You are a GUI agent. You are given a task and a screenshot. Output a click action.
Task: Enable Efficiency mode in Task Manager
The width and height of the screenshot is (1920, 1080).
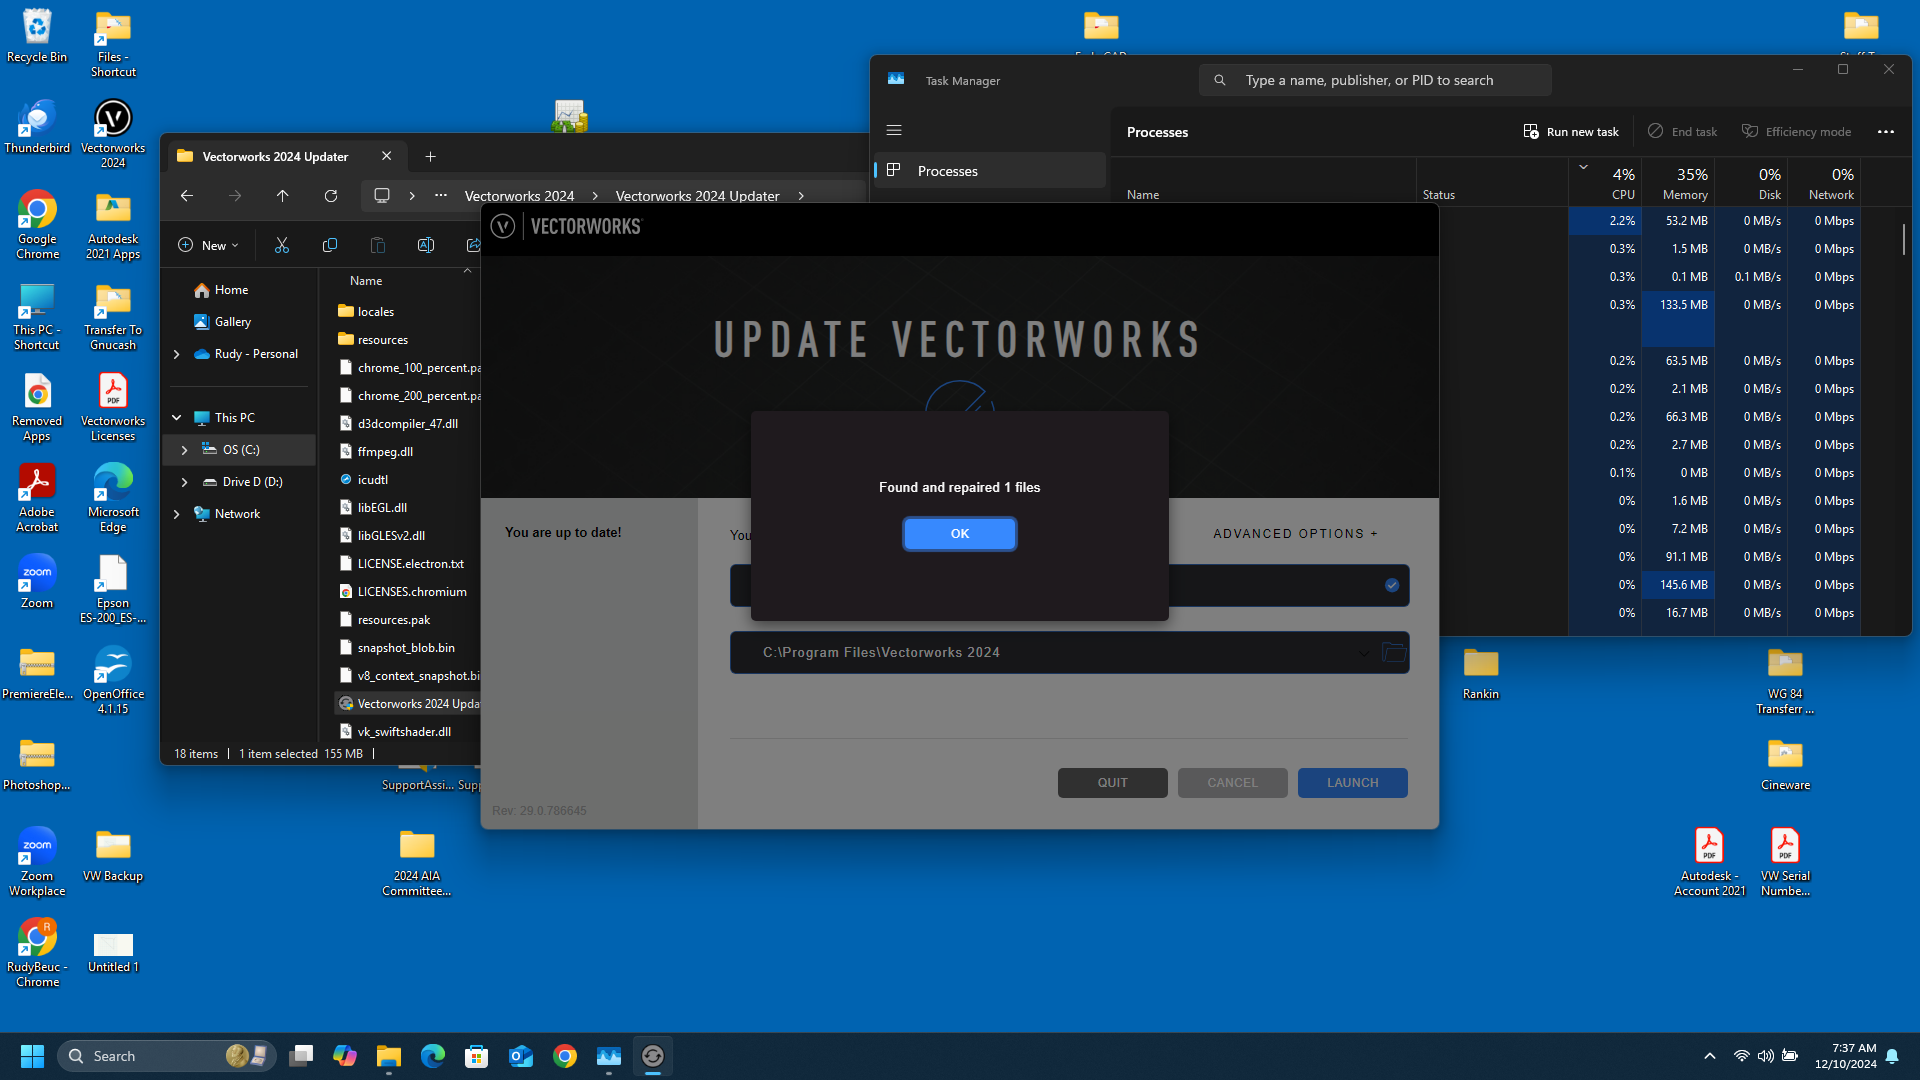[x=1796, y=131]
